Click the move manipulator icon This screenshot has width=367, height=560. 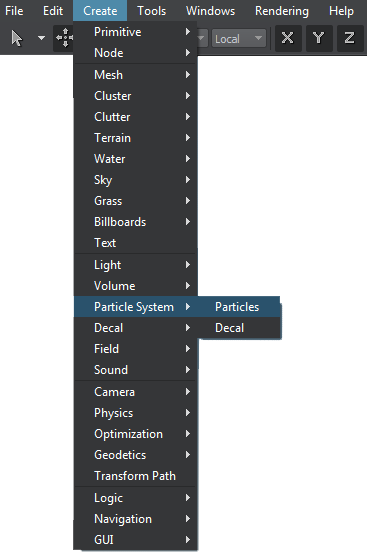(65, 38)
